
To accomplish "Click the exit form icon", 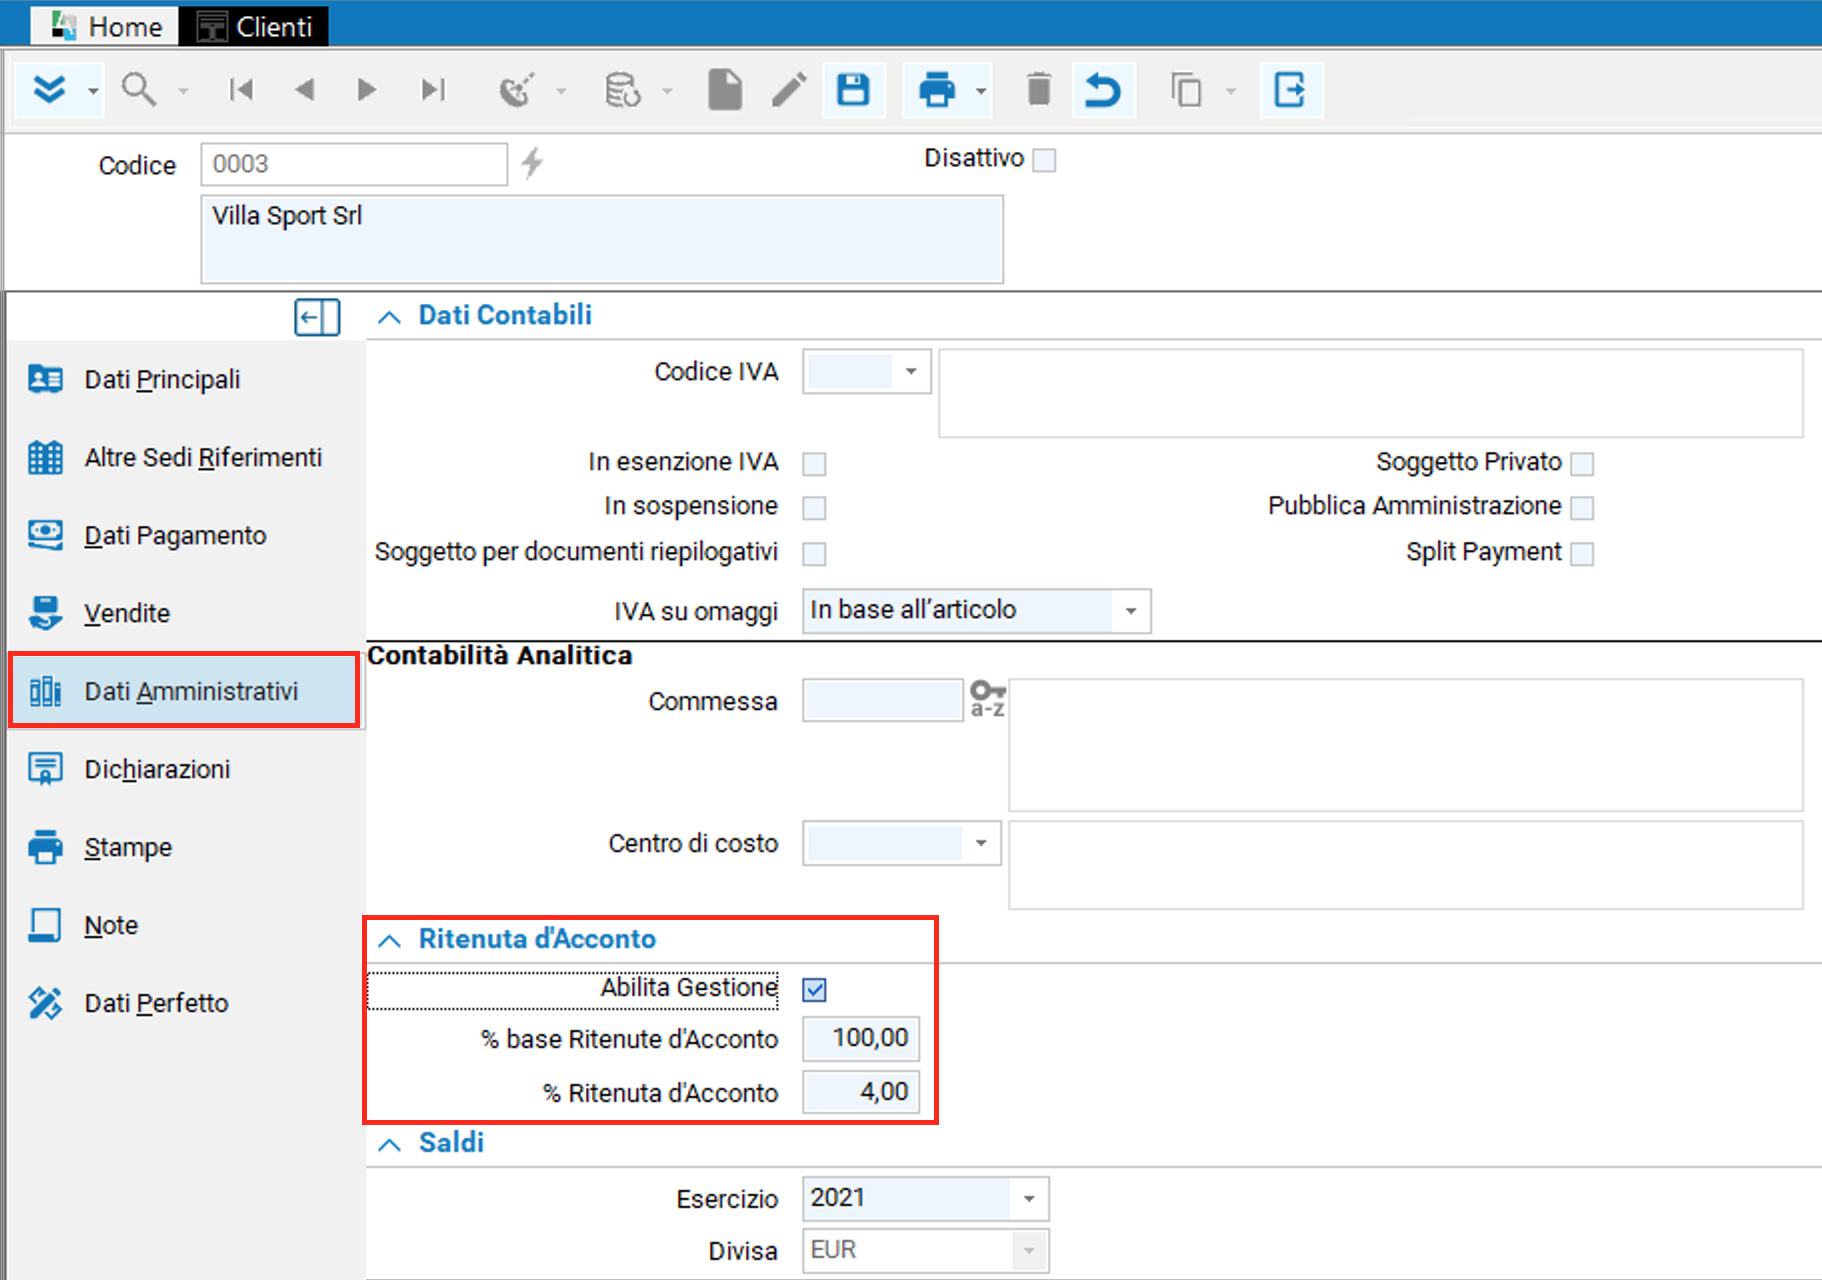I will (1290, 90).
